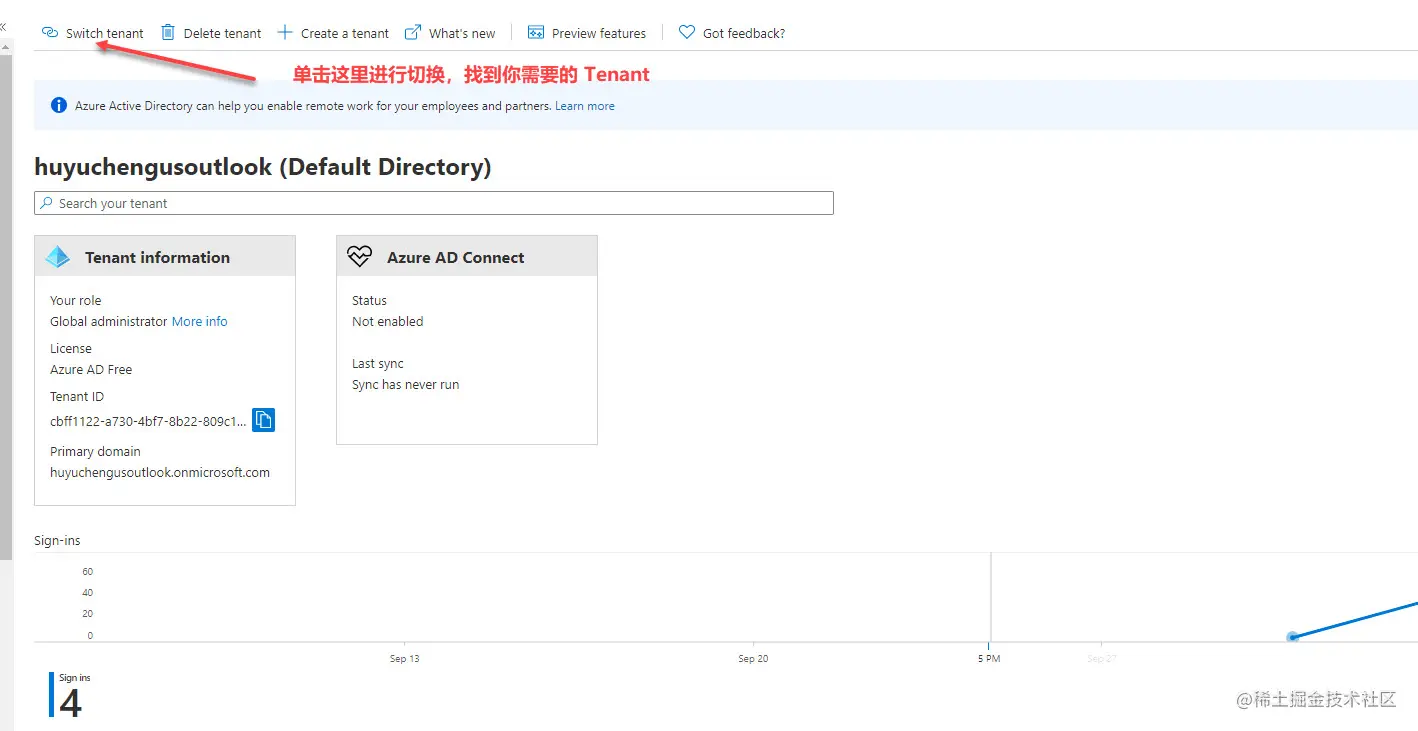1418x731 pixels.
Task: Select the Azure AD Connect card header
Action: coord(467,256)
